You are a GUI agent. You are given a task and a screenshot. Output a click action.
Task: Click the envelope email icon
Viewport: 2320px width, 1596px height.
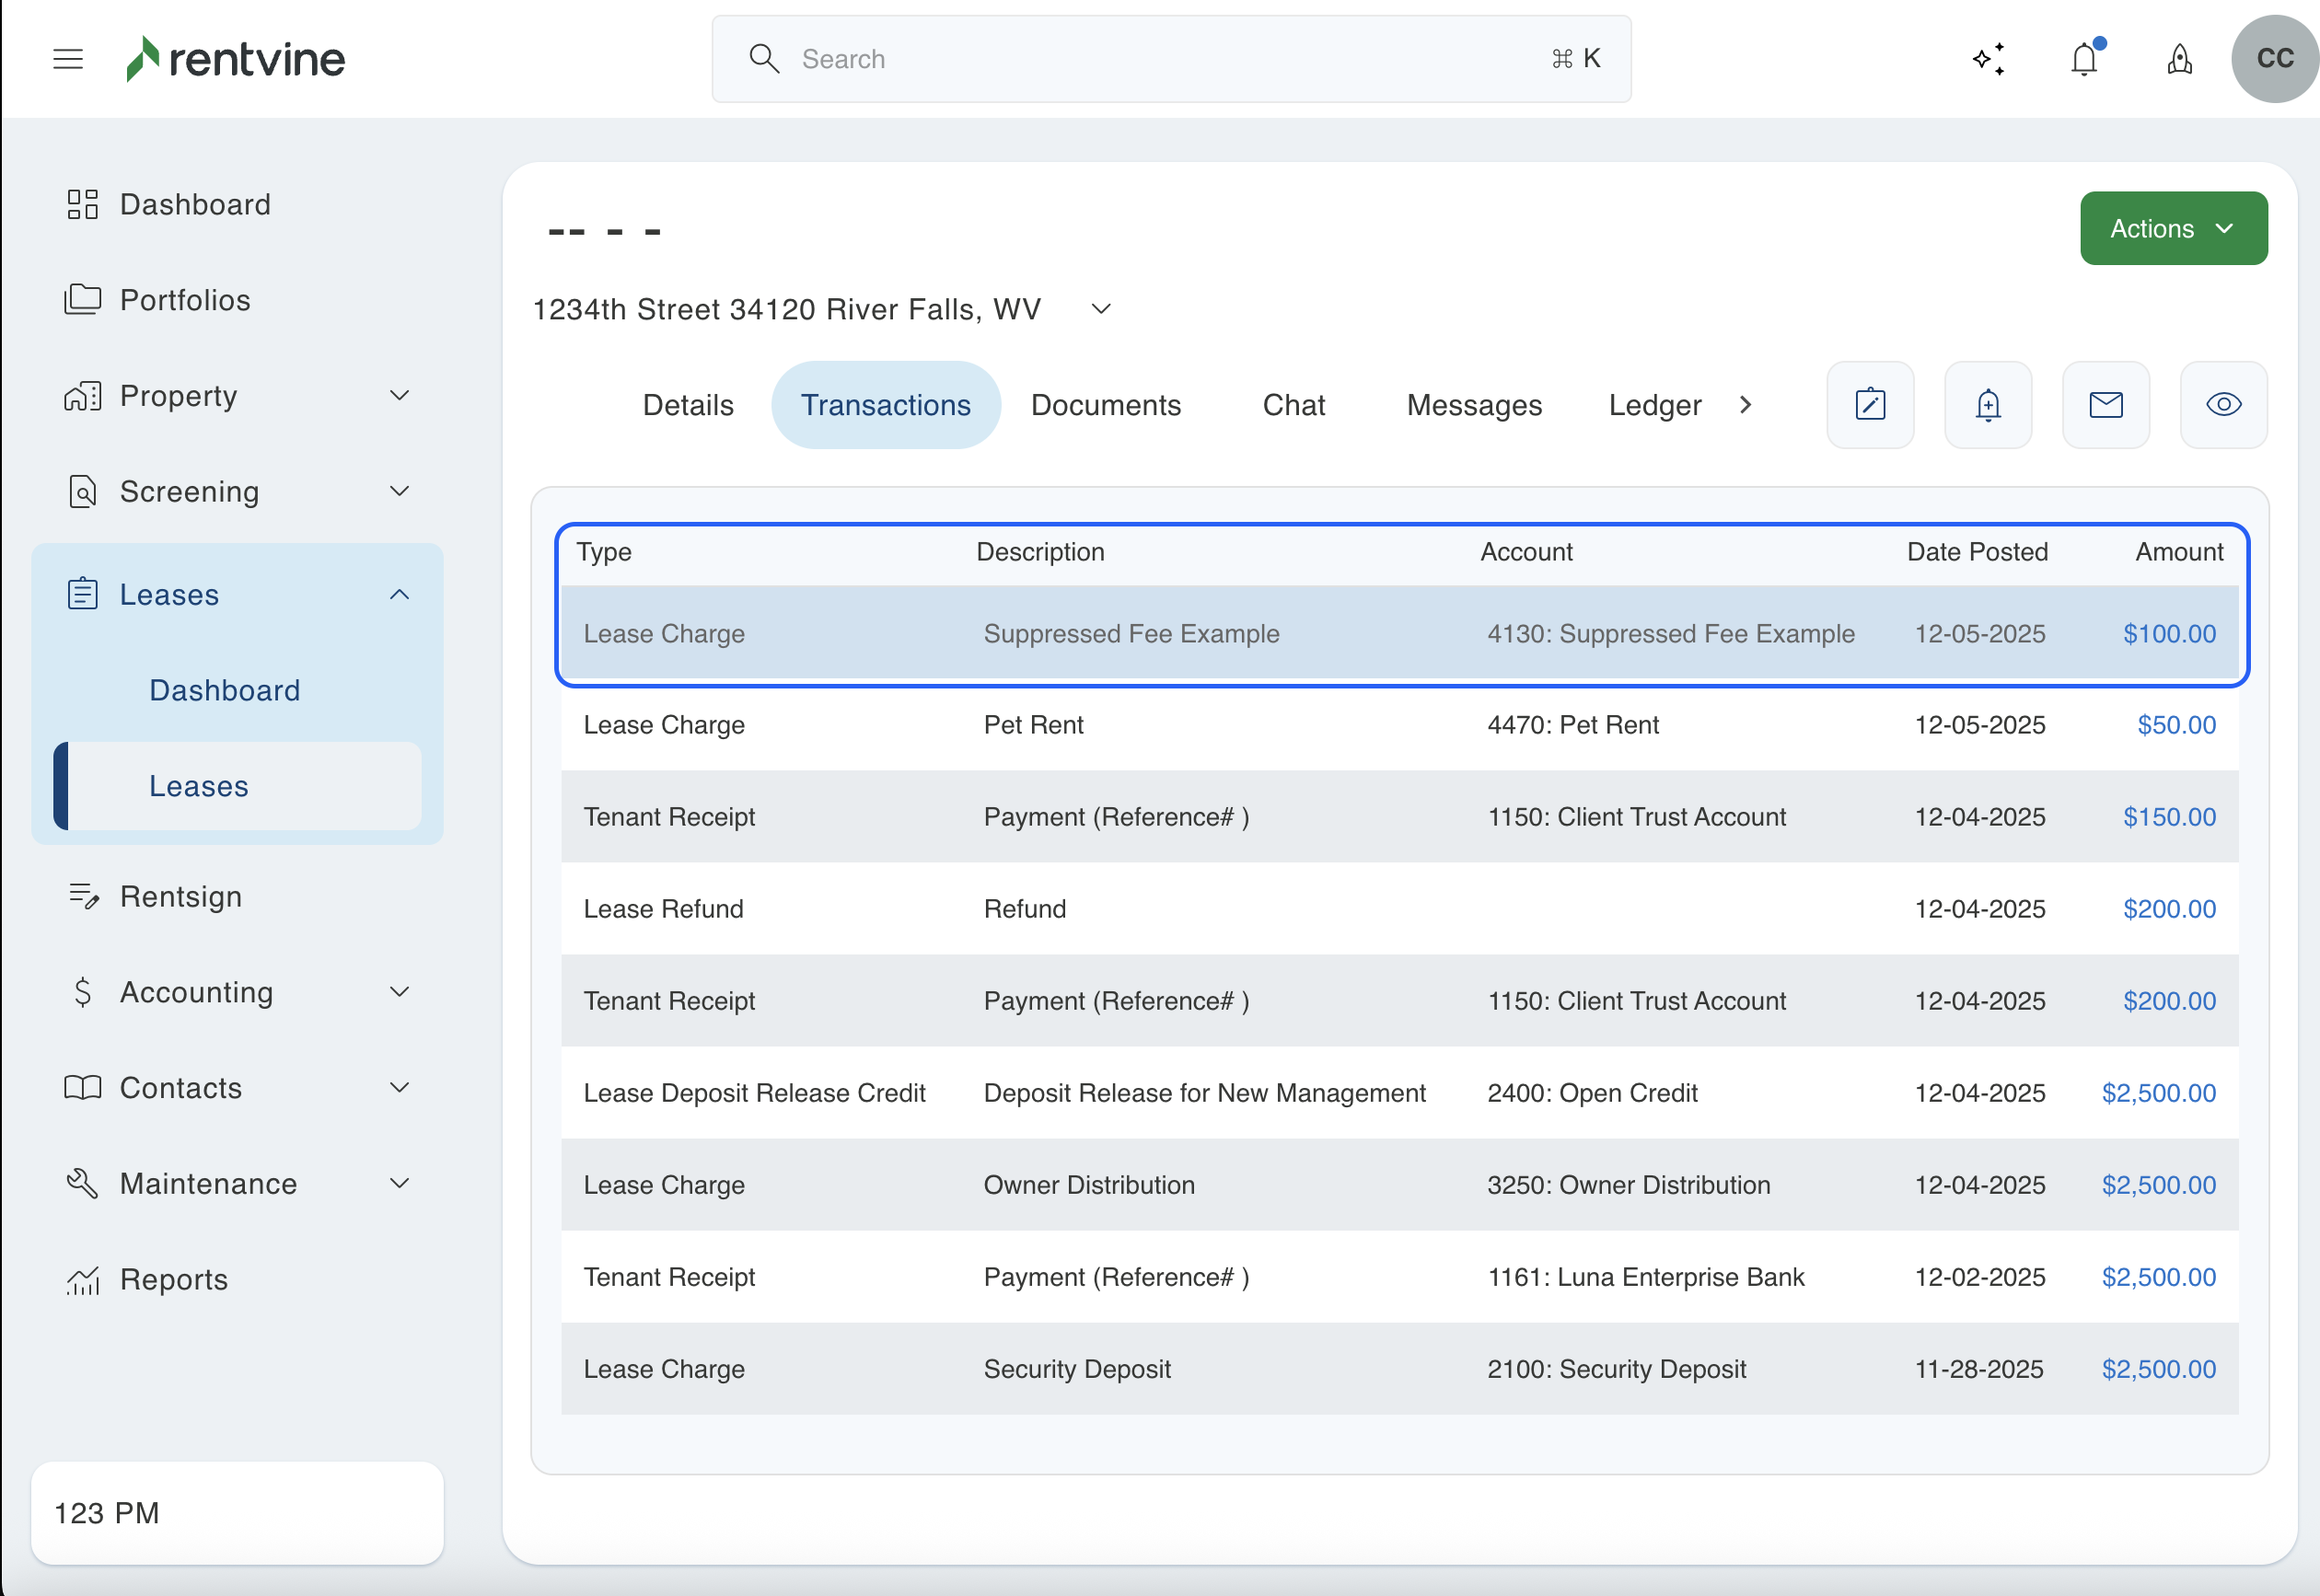2106,405
